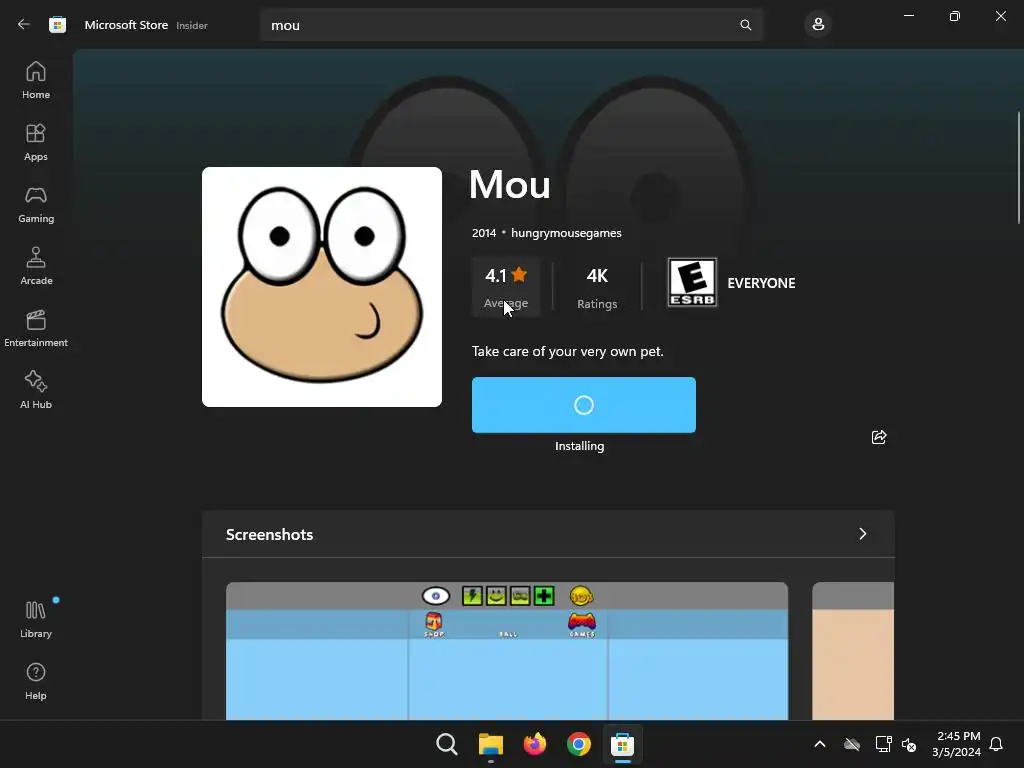Launch Firefox from the taskbar
The image size is (1024, 768).
pyautogui.click(x=535, y=744)
